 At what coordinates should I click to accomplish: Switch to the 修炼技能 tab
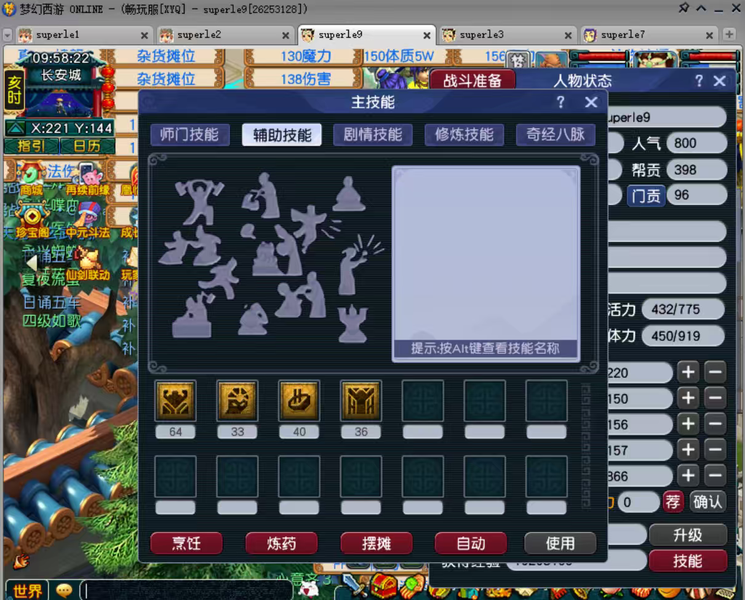[x=464, y=135]
